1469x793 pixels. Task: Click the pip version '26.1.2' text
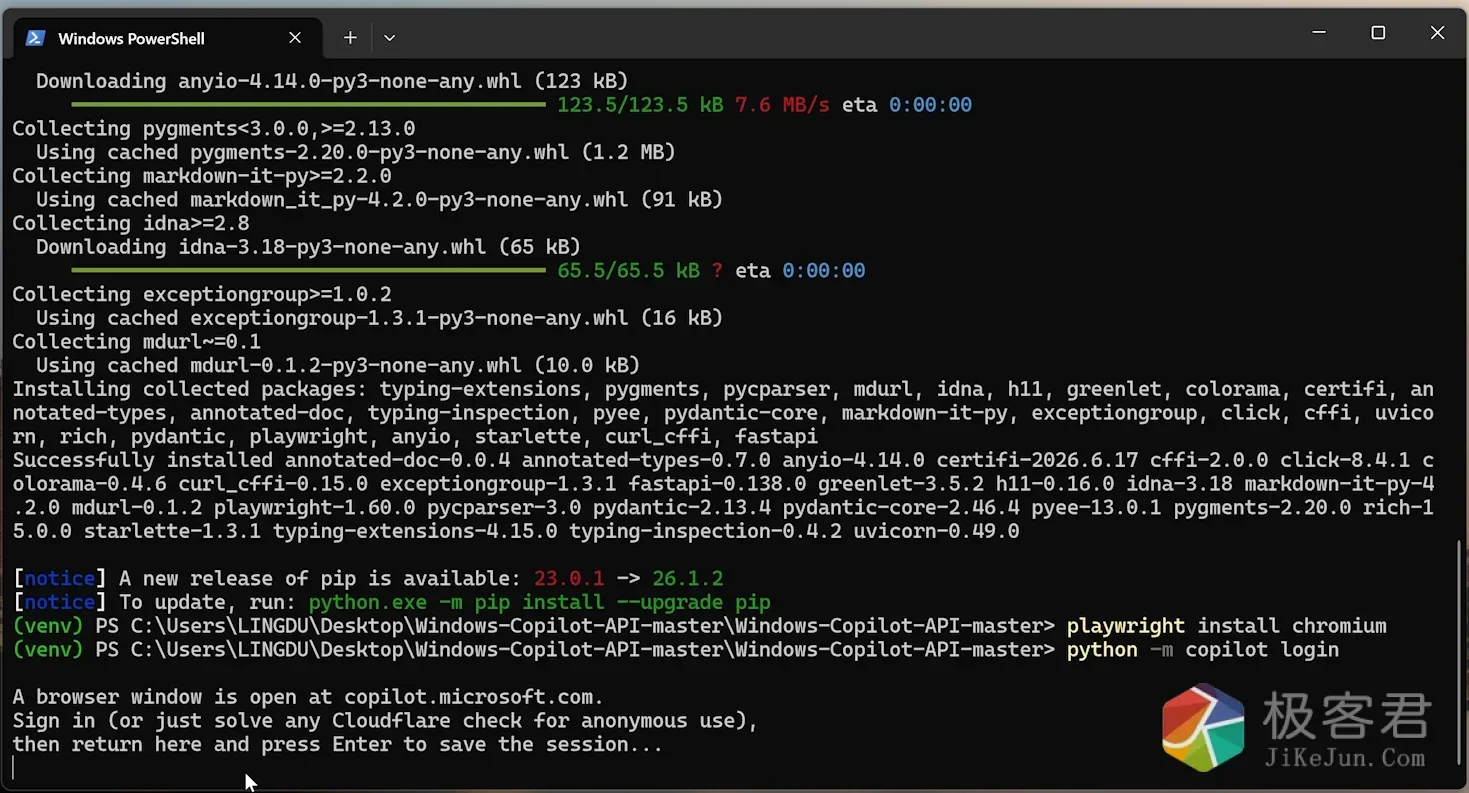click(687, 578)
